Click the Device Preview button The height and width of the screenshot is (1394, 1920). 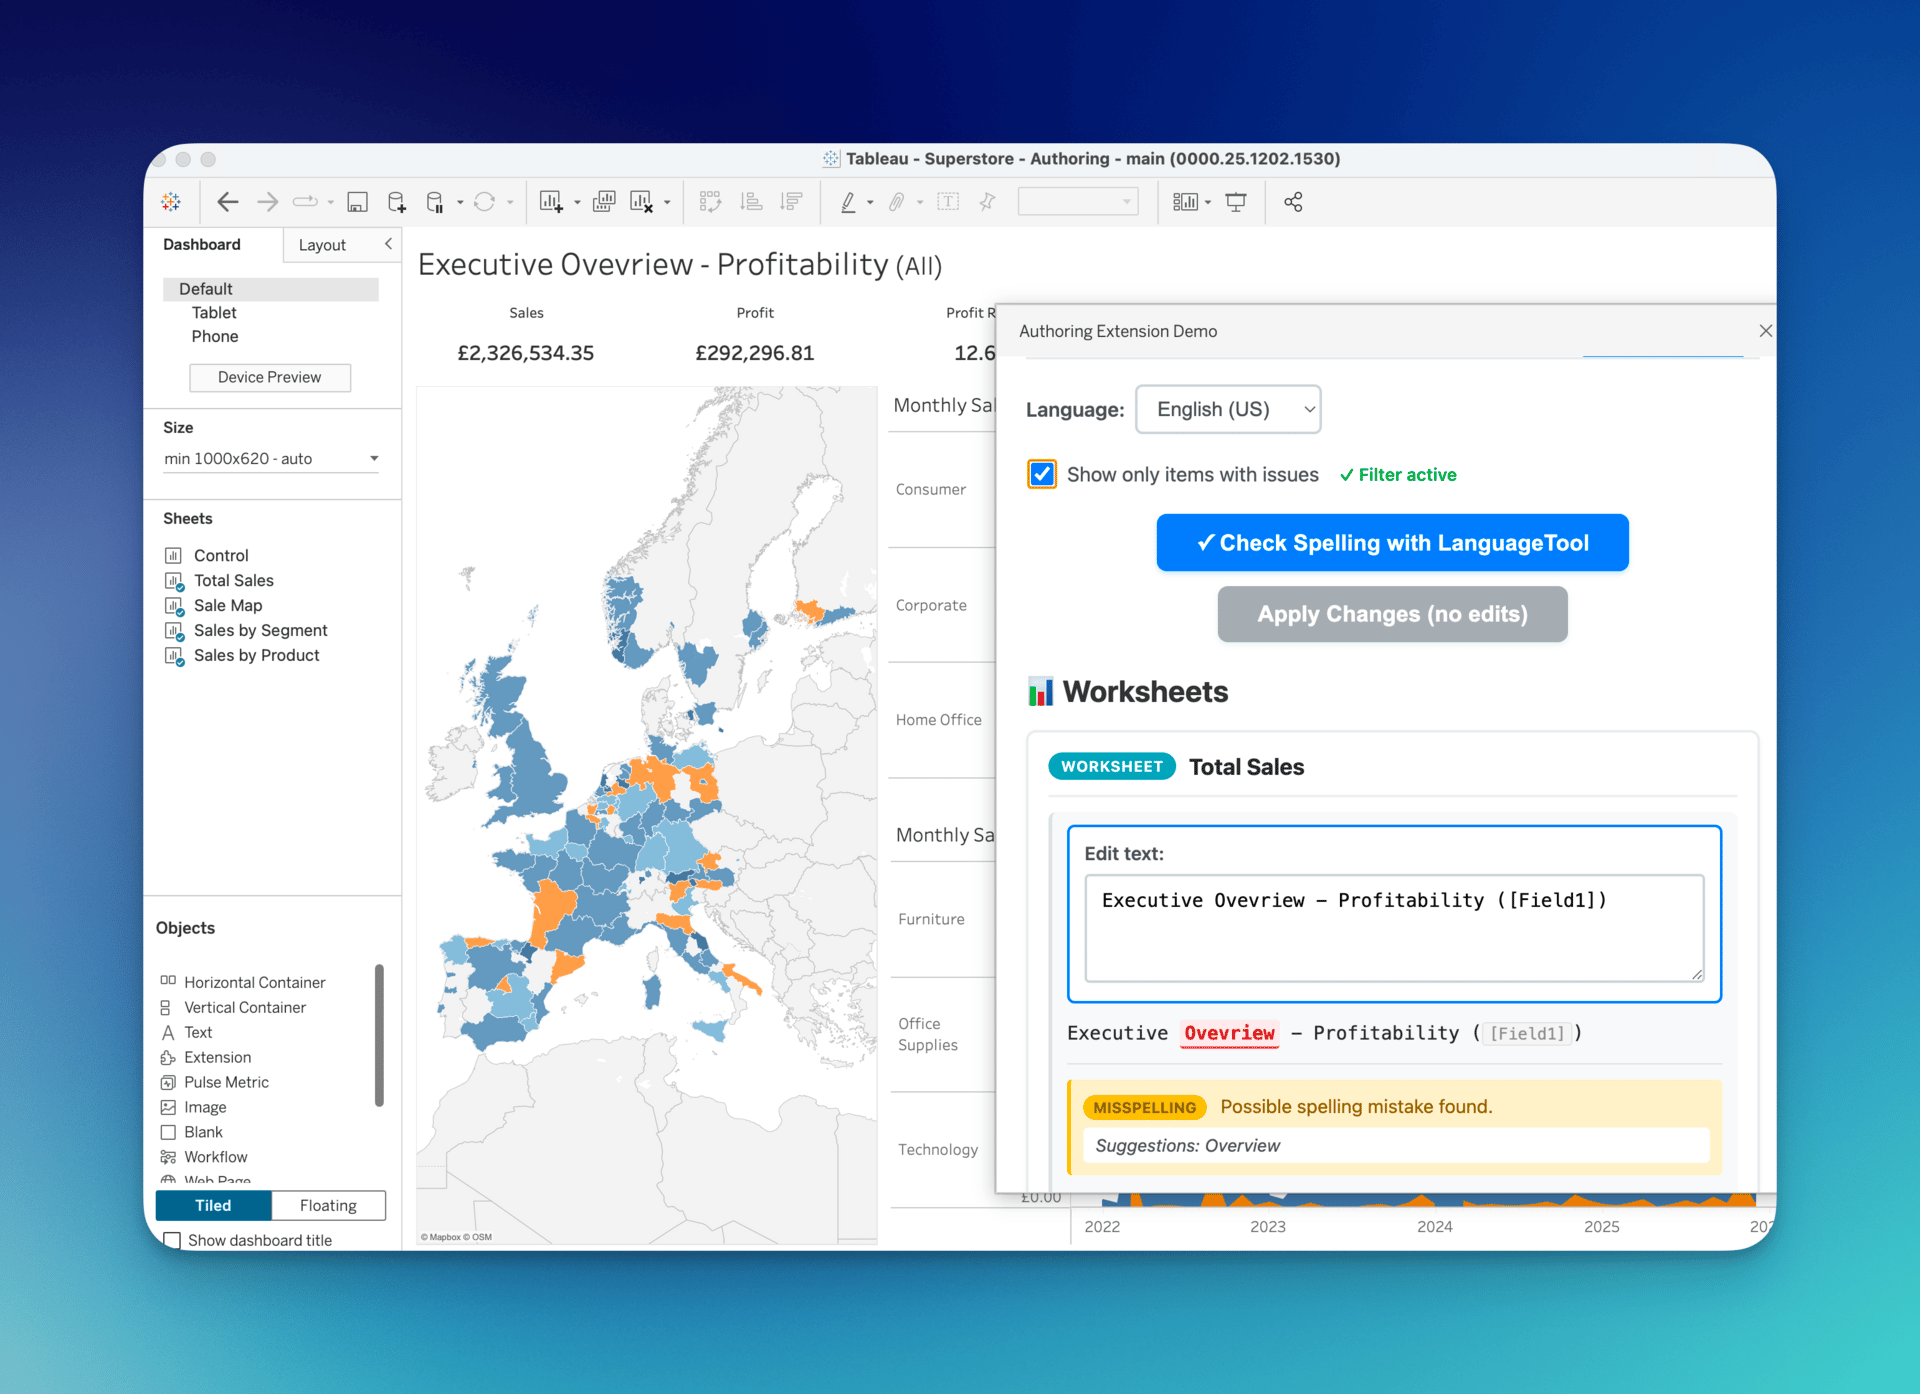point(270,377)
